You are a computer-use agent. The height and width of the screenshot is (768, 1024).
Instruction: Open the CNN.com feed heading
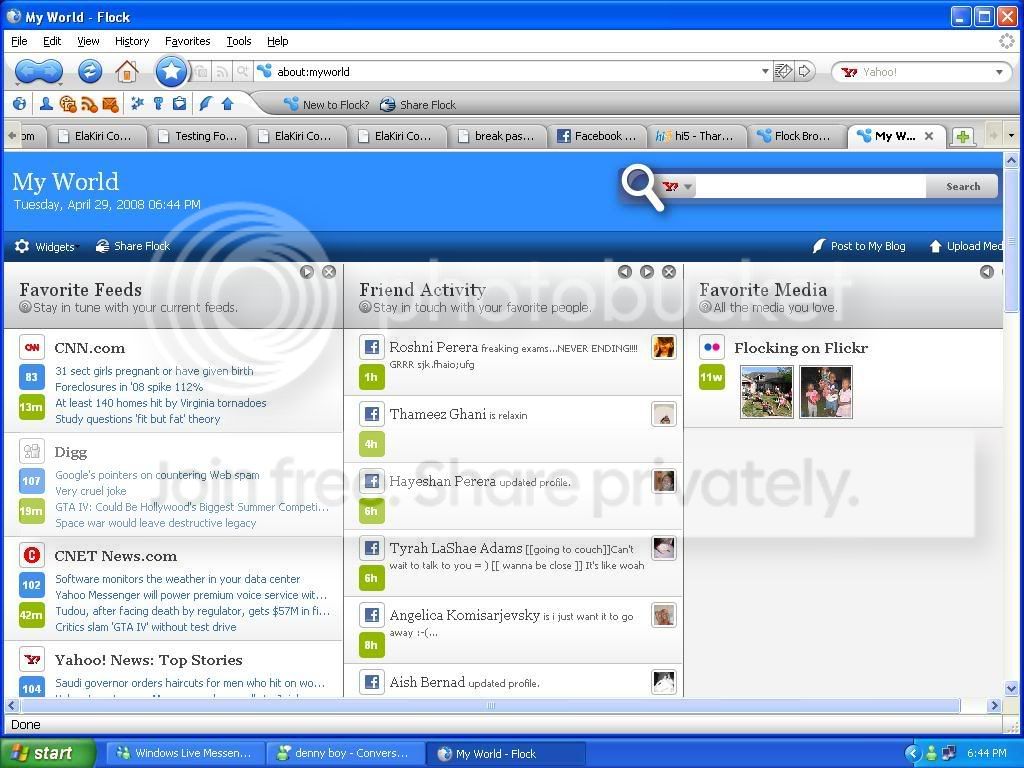89,348
